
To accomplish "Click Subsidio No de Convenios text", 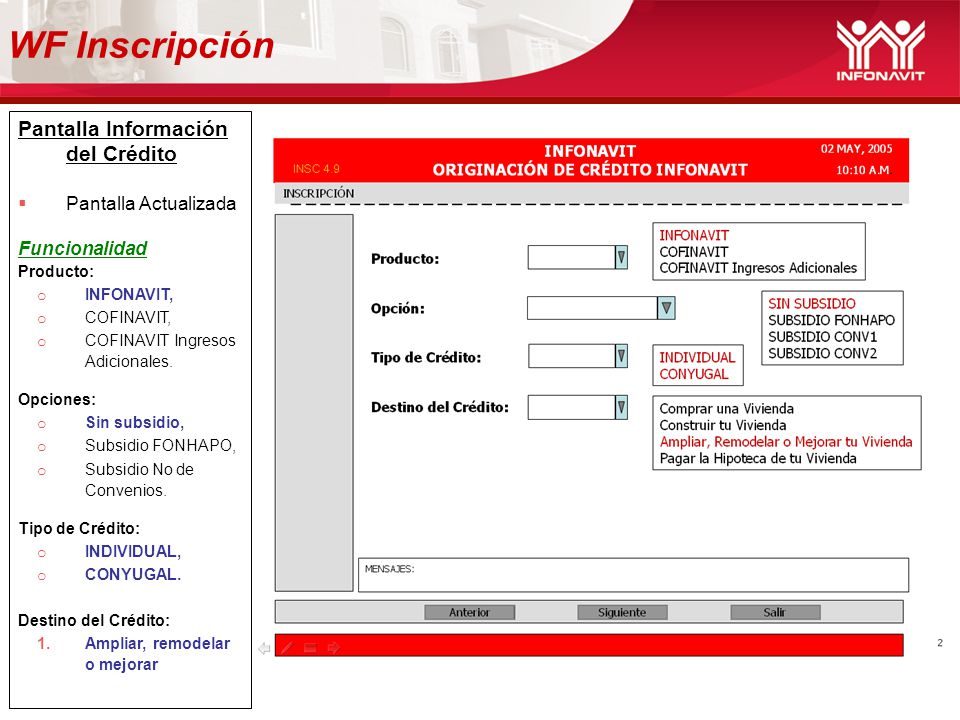I will 140,480.
